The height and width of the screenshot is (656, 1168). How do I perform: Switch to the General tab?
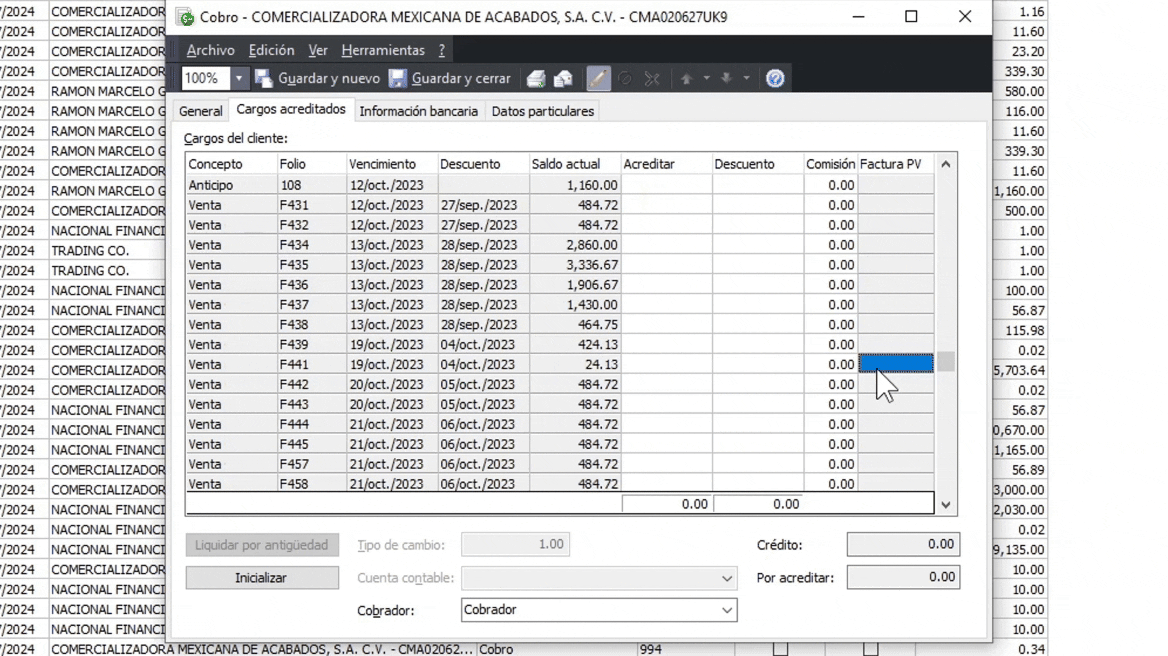point(200,111)
